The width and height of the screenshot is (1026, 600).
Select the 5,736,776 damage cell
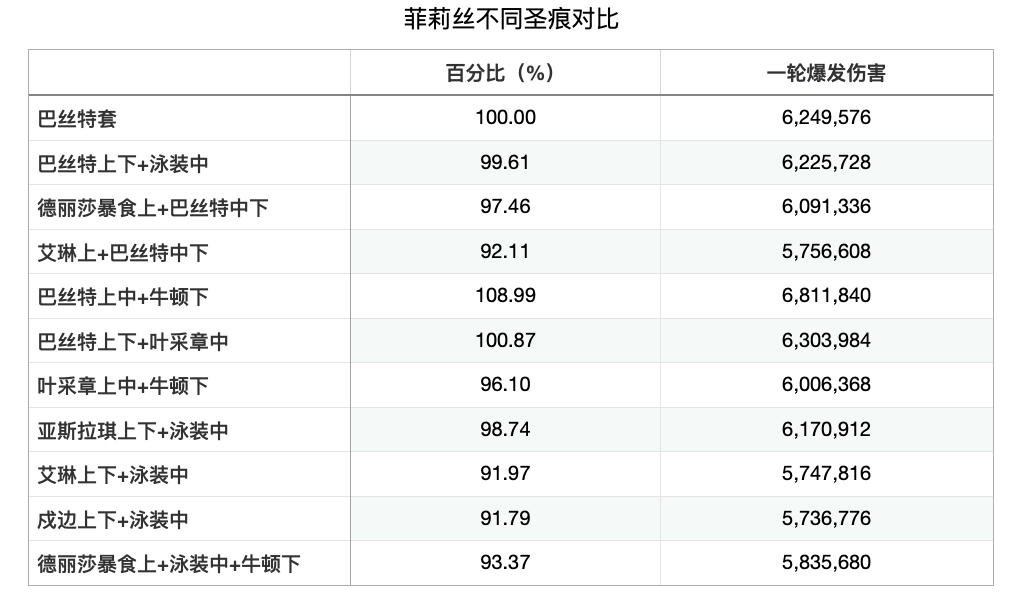(x=826, y=518)
